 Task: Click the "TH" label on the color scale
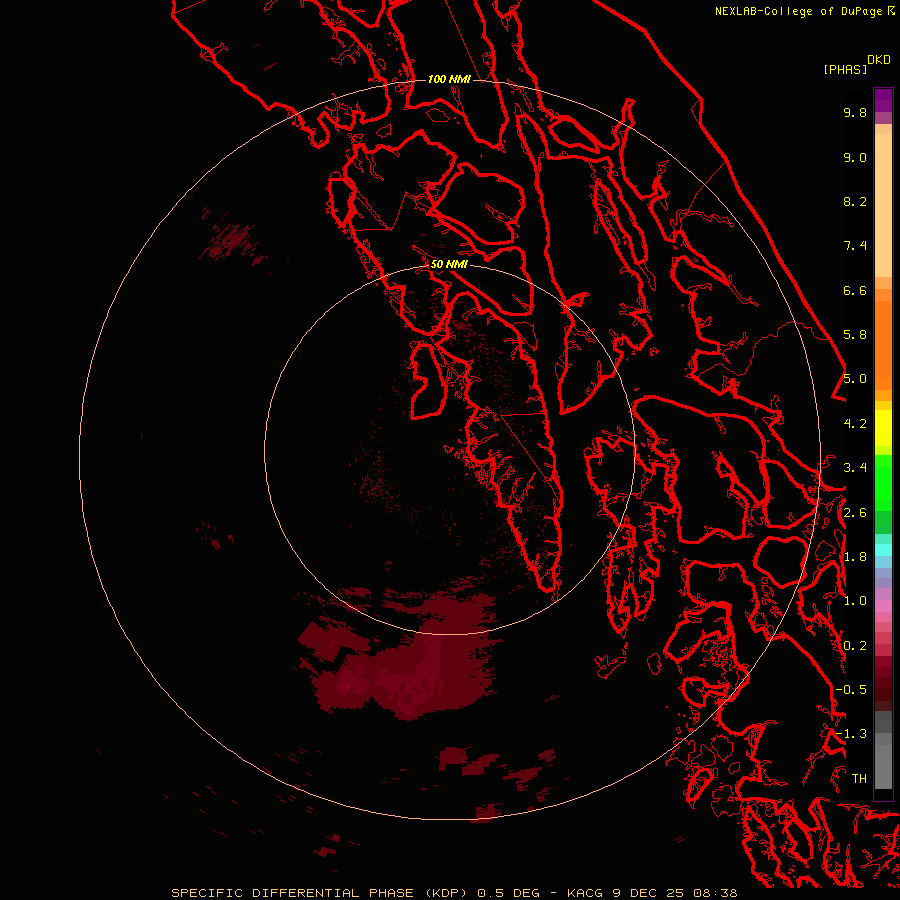859,779
